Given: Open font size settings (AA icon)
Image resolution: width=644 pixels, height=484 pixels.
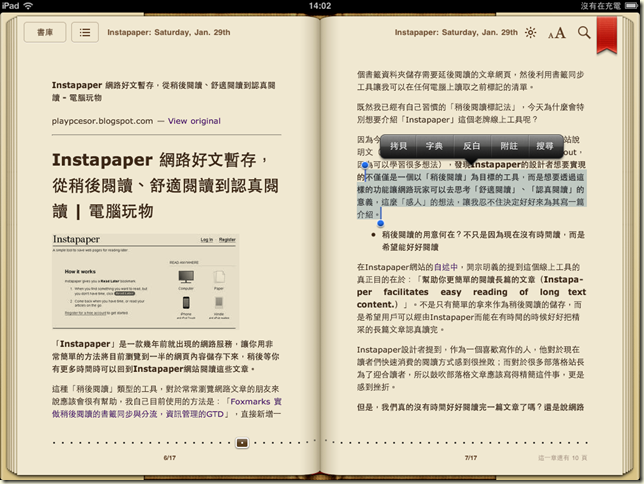Looking at the screenshot, I should coord(557,33).
